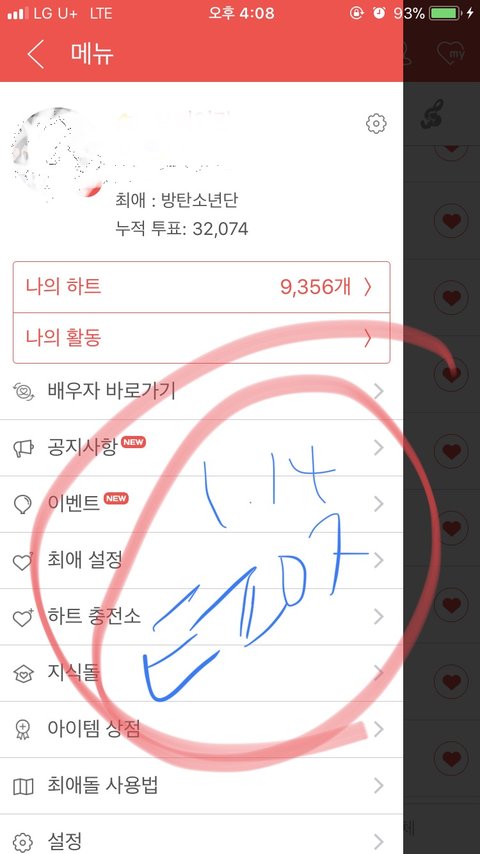
Task: Tap the 지식돌 graduation cap icon
Action: click(x=23, y=674)
